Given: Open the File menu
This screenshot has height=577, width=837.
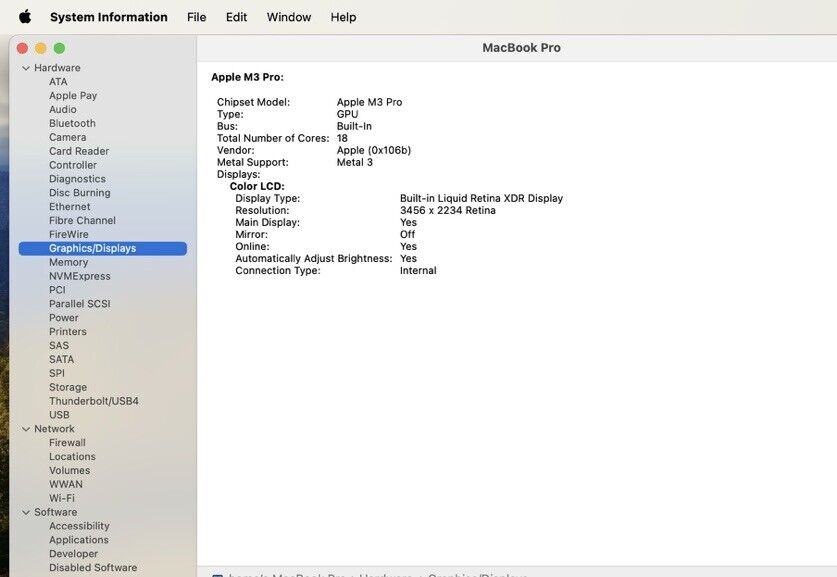Looking at the screenshot, I should coord(196,17).
